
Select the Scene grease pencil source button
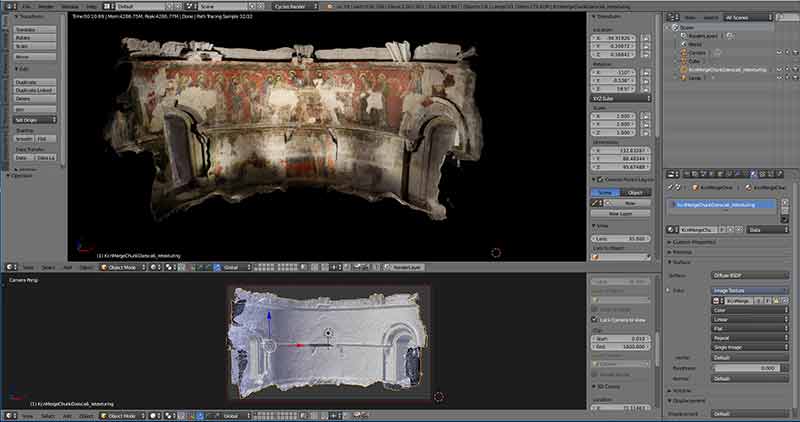click(606, 192)
